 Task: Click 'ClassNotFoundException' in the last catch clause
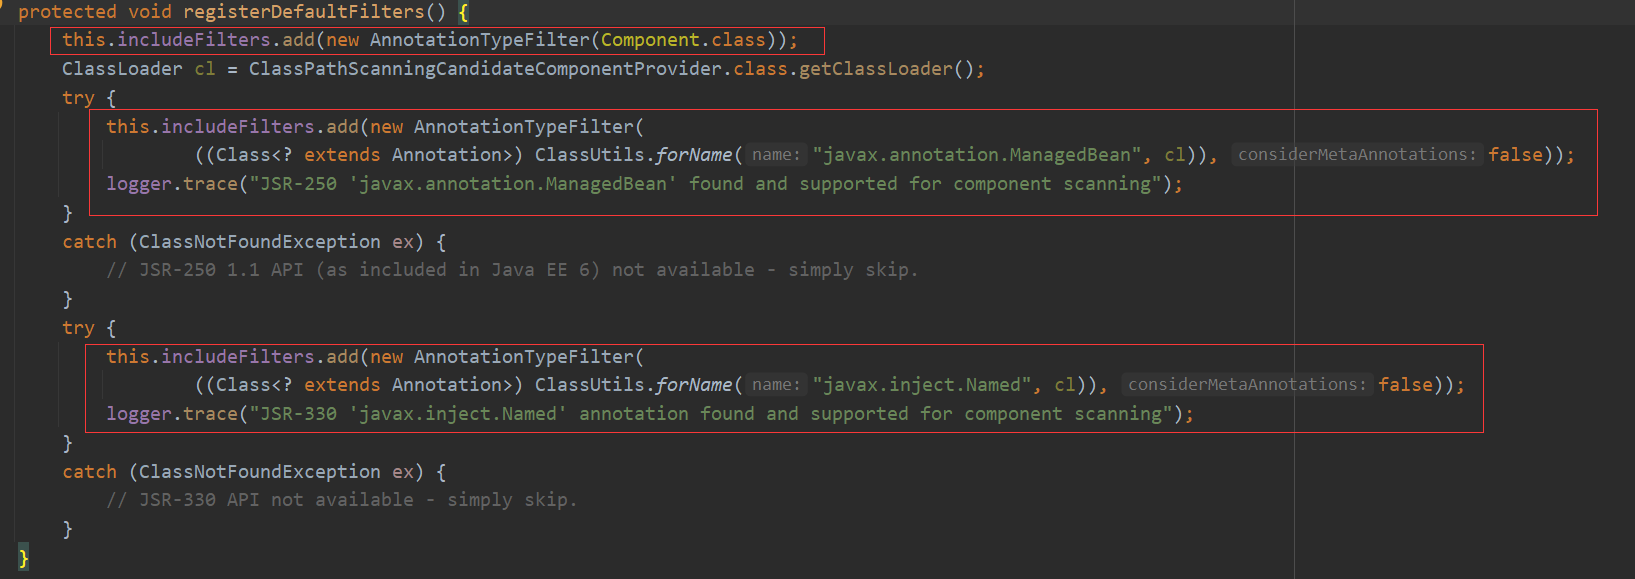260,472
